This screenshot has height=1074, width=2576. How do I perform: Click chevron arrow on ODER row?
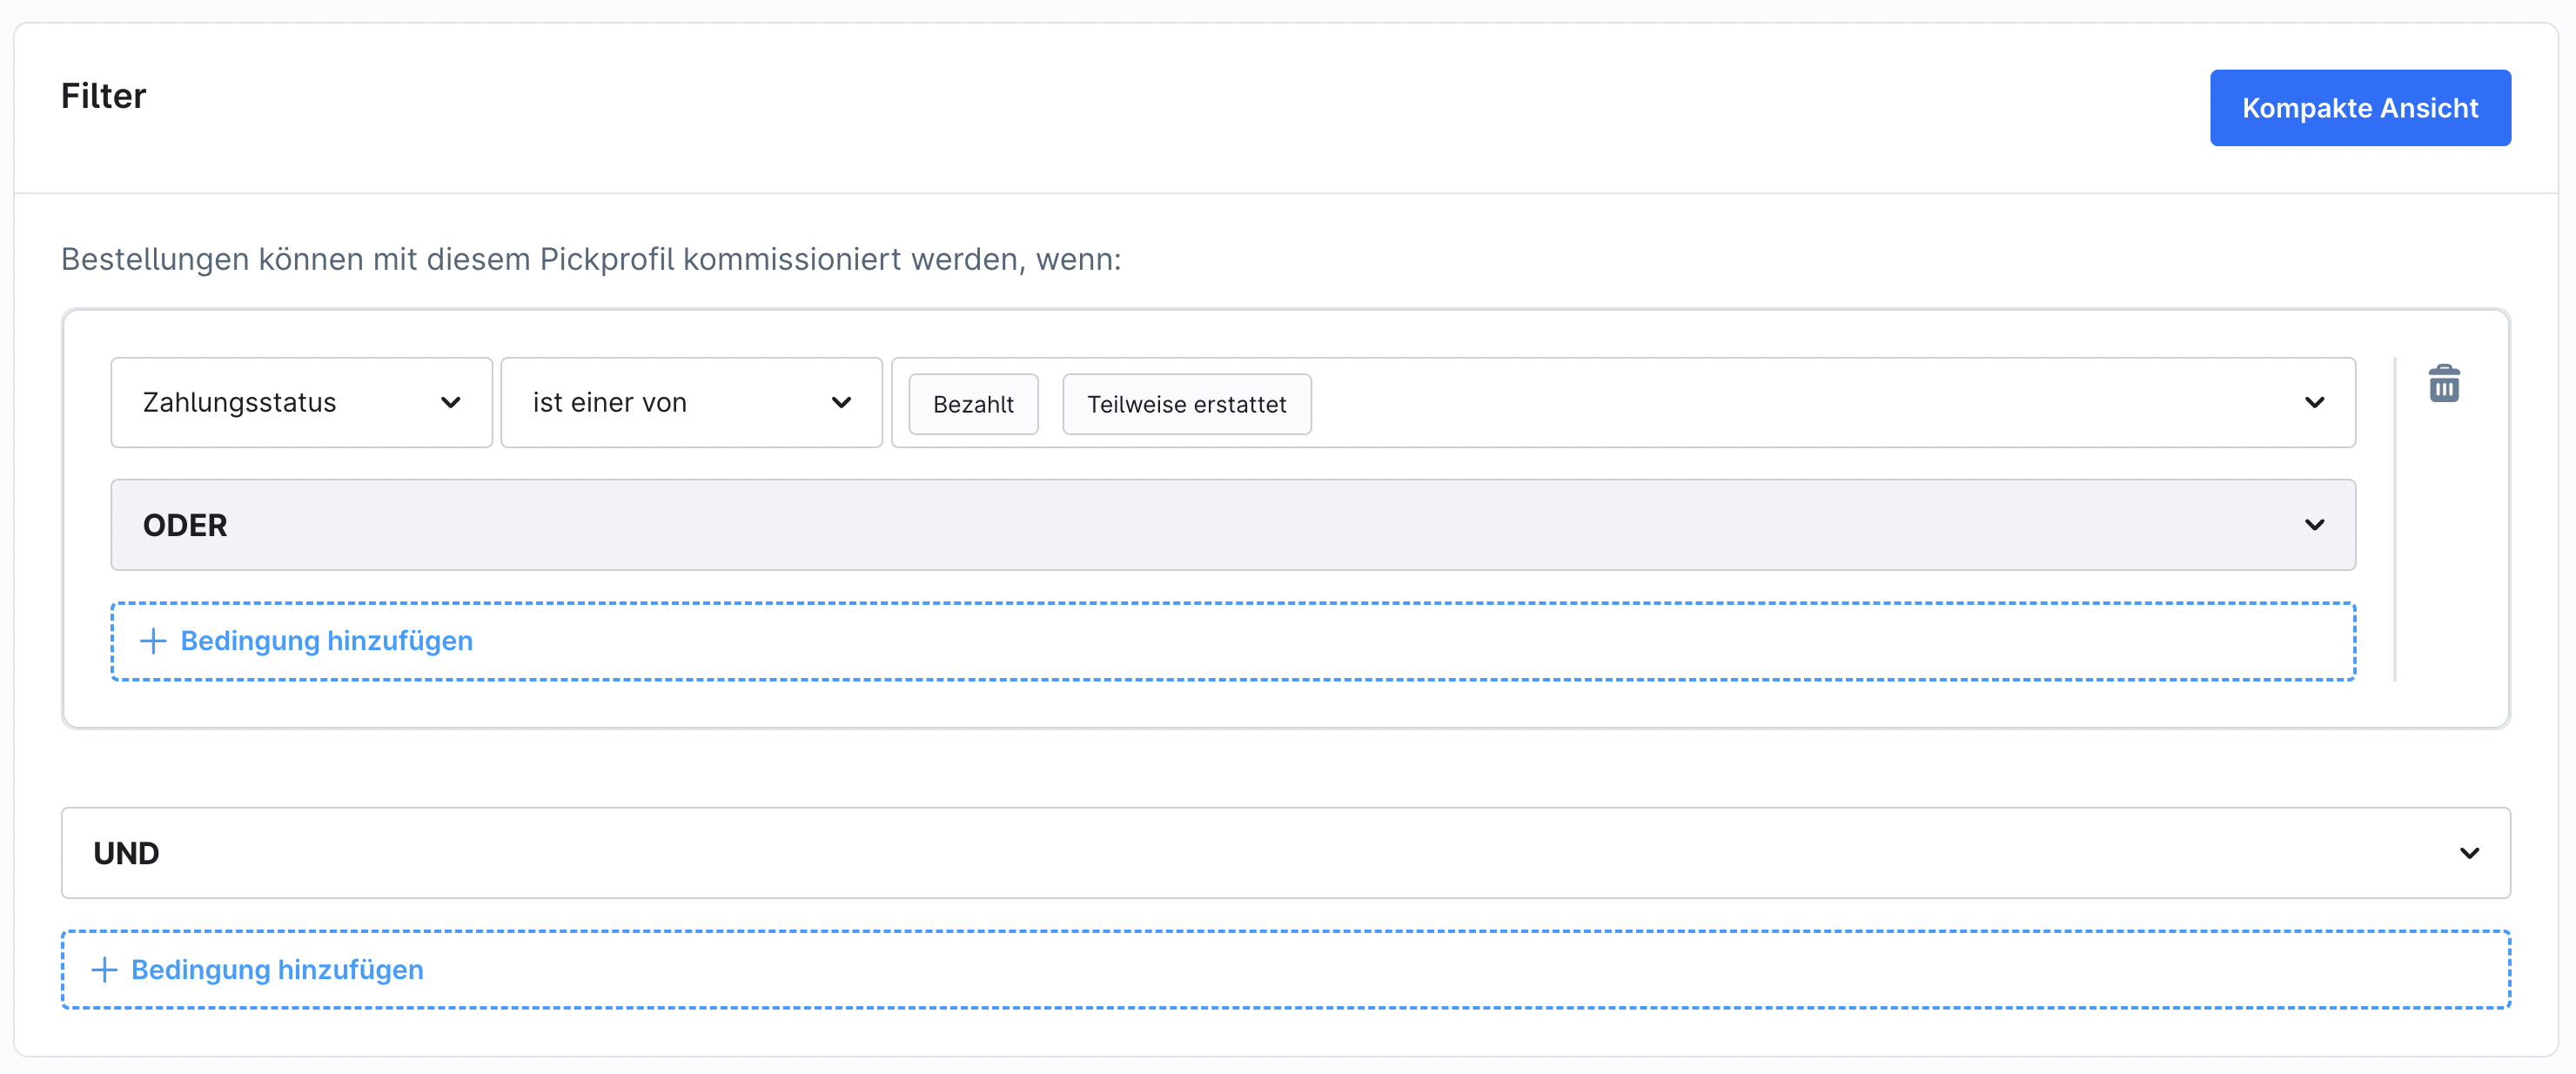(x=2314, y=525)
